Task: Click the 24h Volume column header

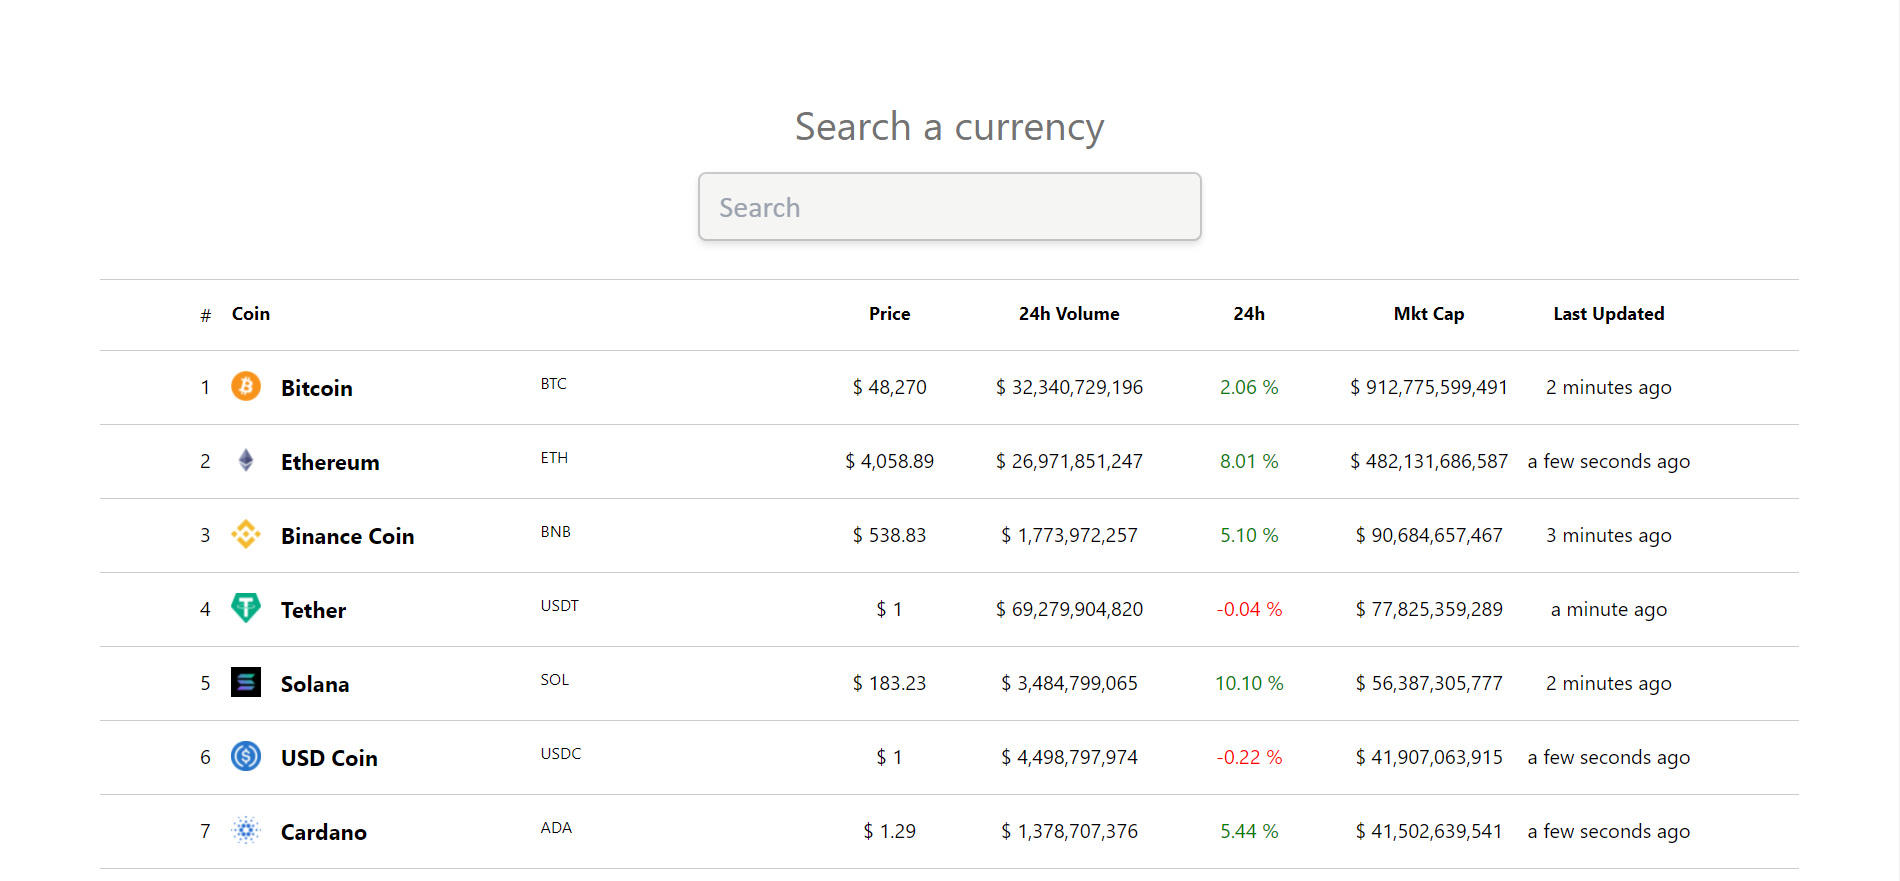Action: tap(1069, 314)
